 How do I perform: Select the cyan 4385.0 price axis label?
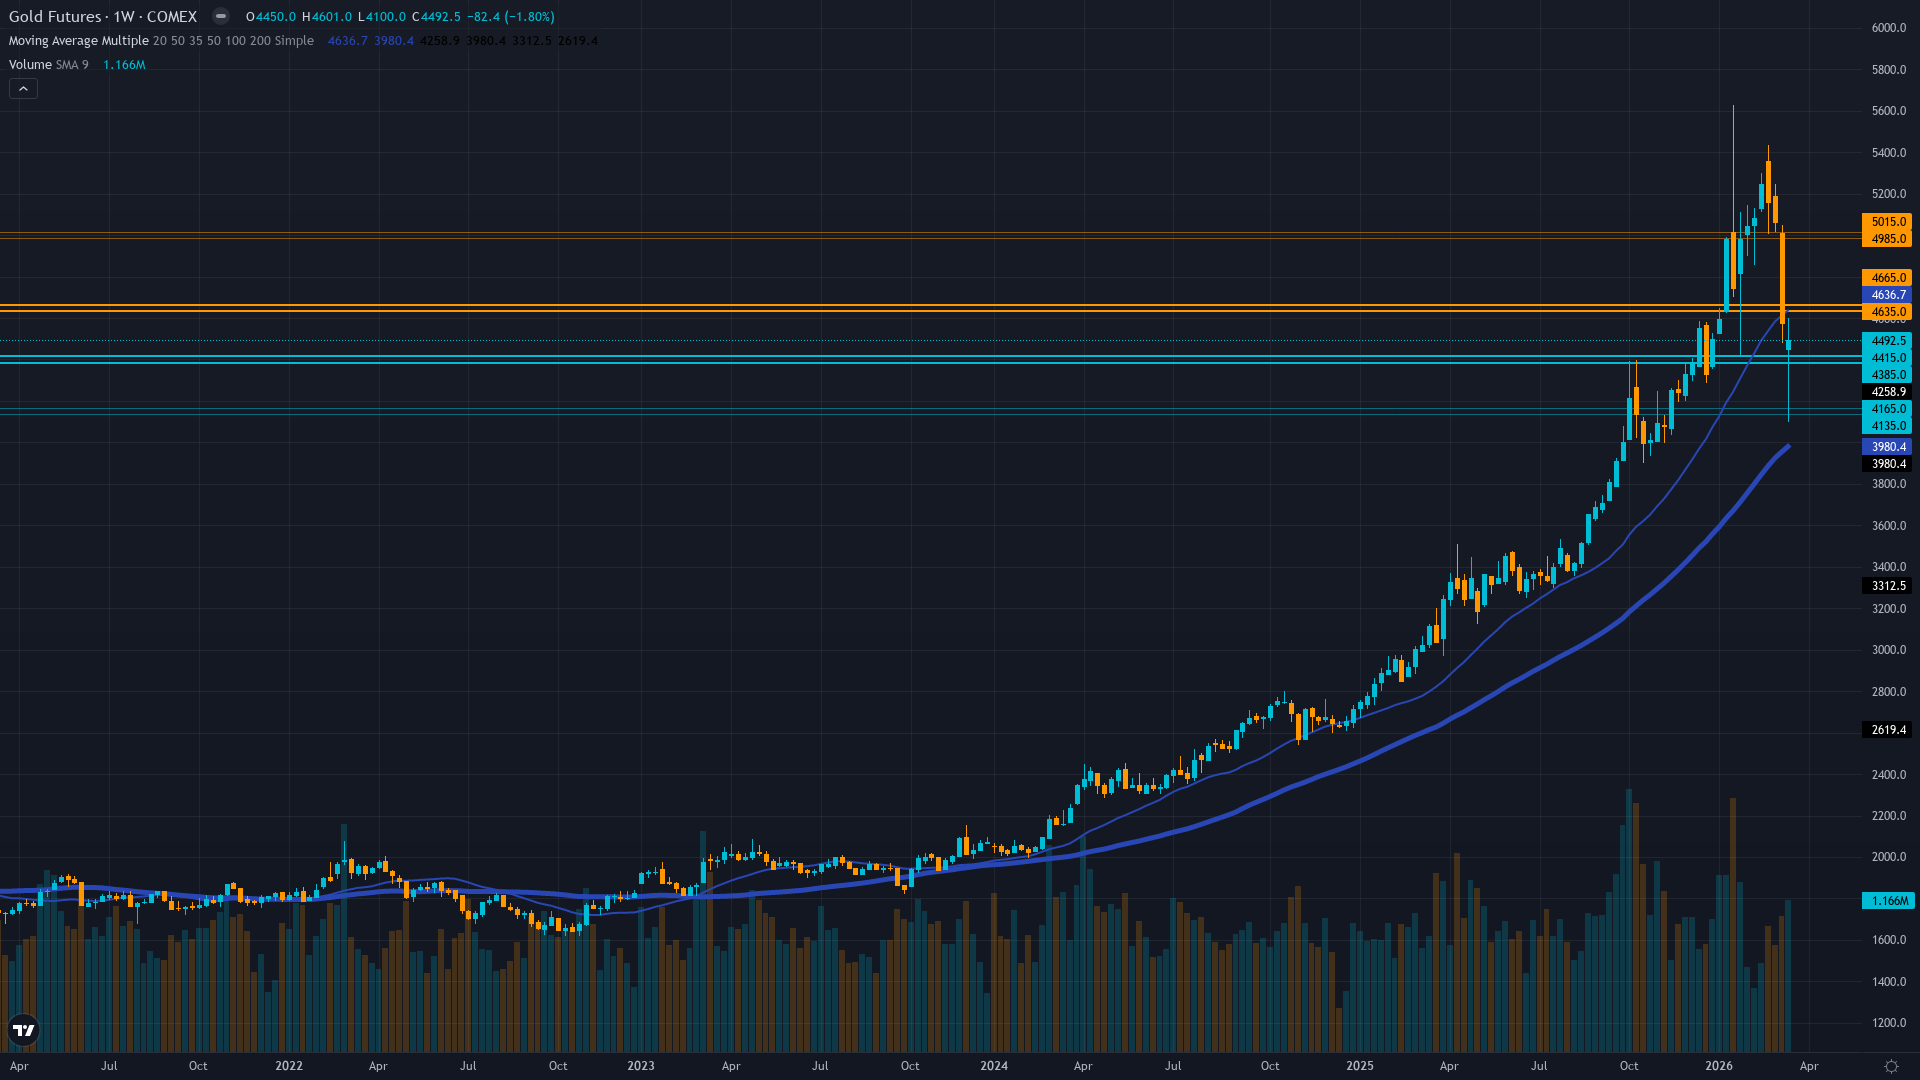1887,375
